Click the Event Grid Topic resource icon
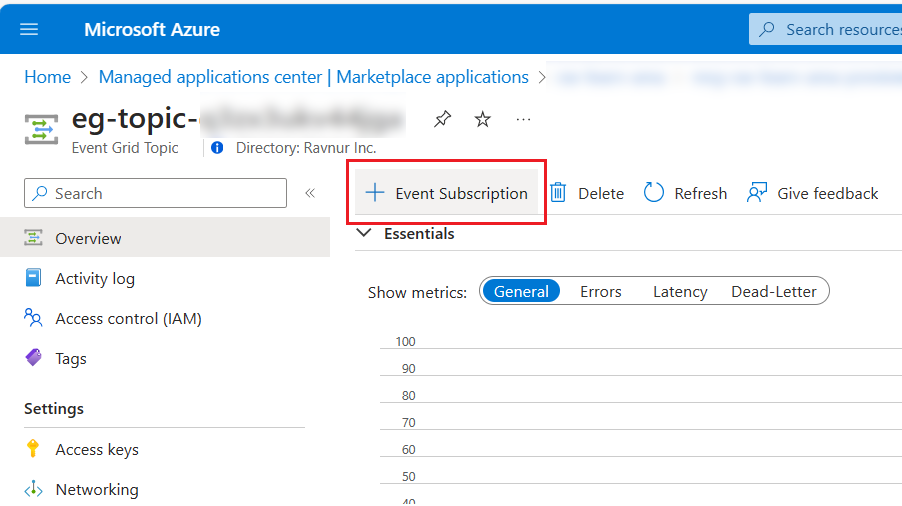 [41, 129]
